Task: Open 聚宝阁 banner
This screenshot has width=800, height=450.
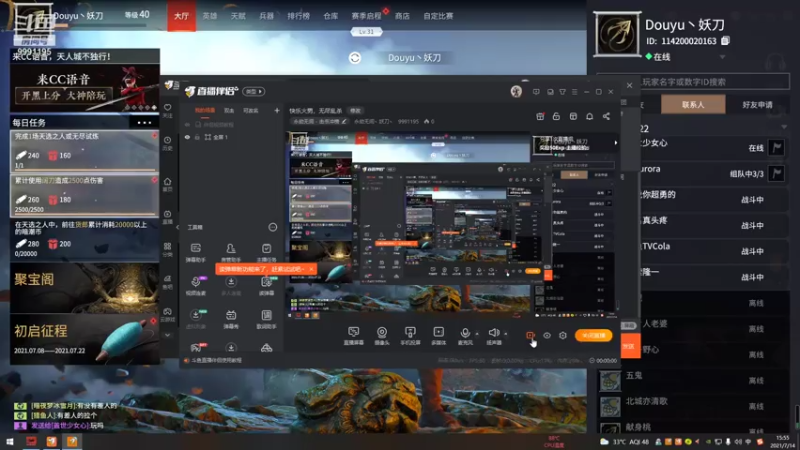Action: pyautogui.click(x=85, y=288)
